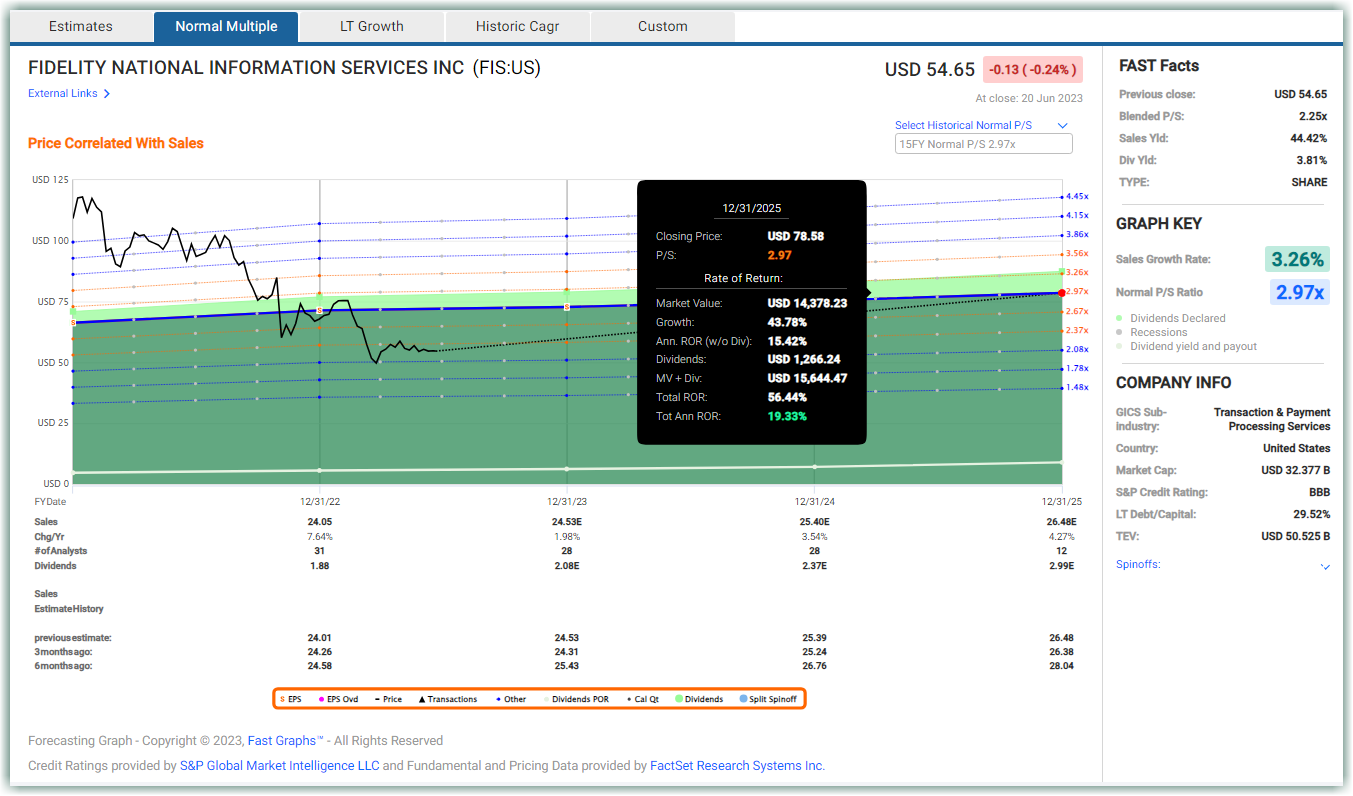Image resolution: width=1353 pixels, height=796 pixels.
Task: Toggle Dividend yield and payout option
Action: click(1187, 346)
